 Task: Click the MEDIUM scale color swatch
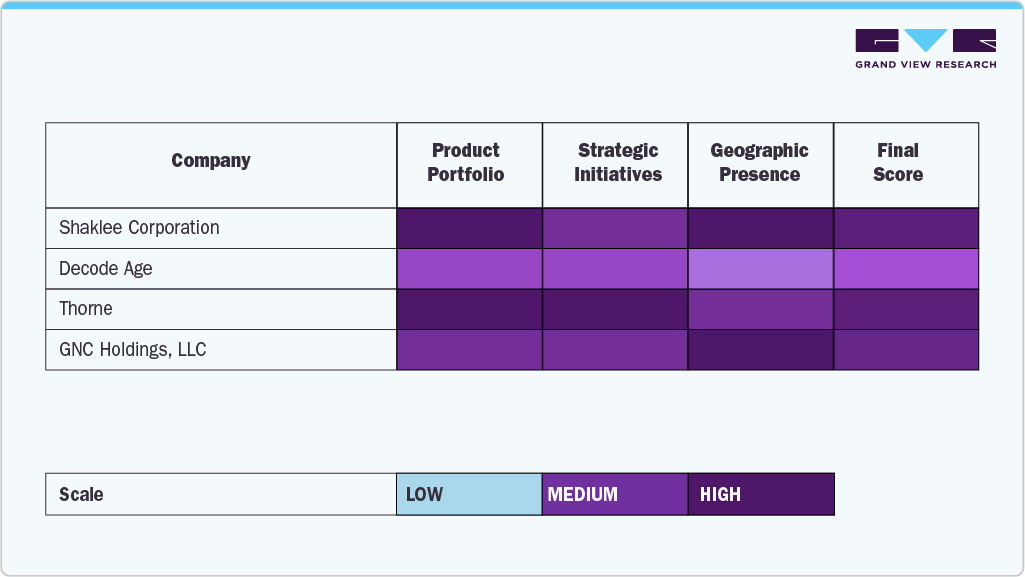(615, 494)
